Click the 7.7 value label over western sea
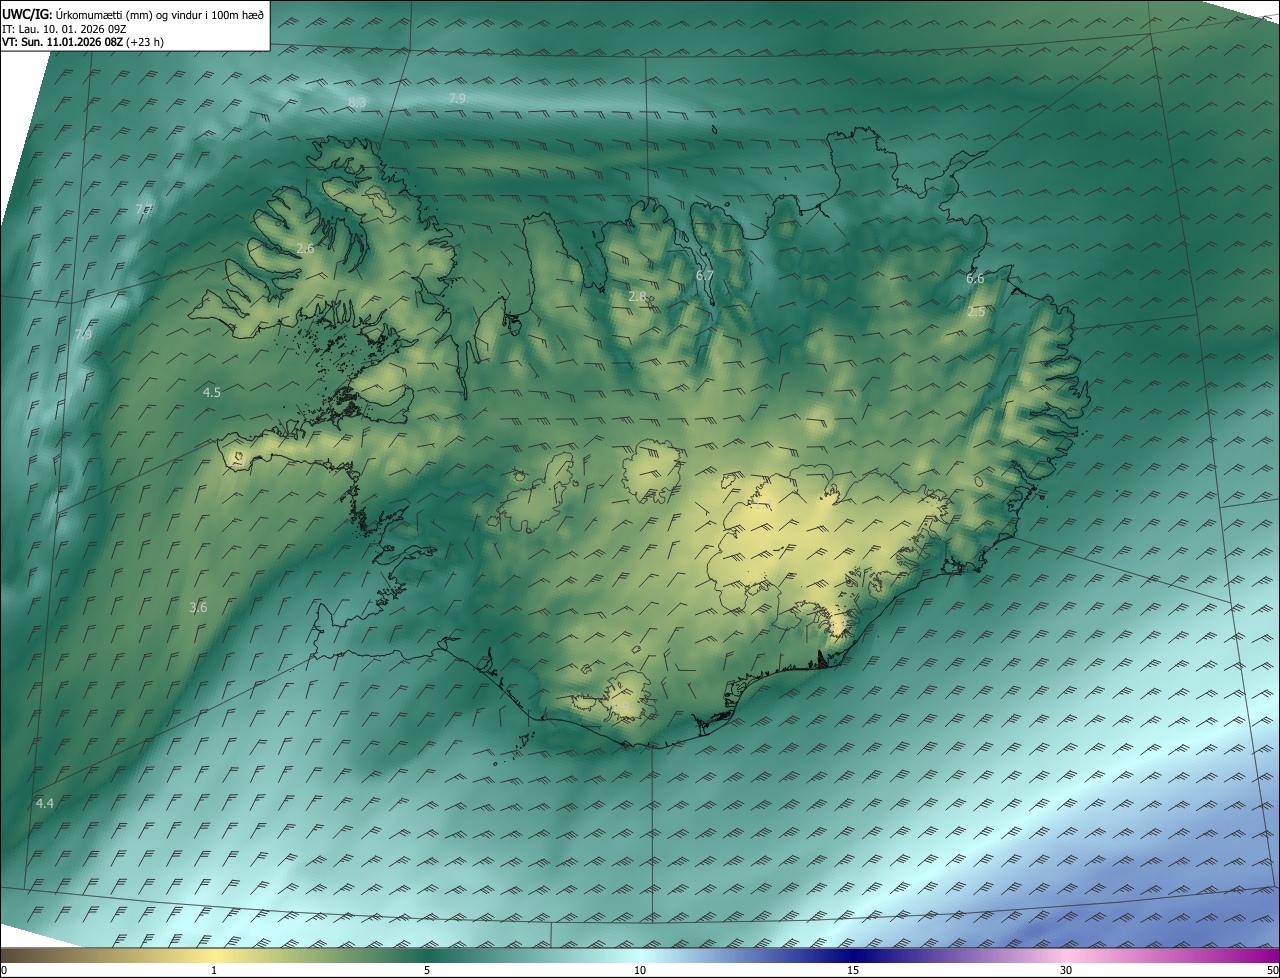The width and height of the screenshot is (1280, 978). click(144, 210)
